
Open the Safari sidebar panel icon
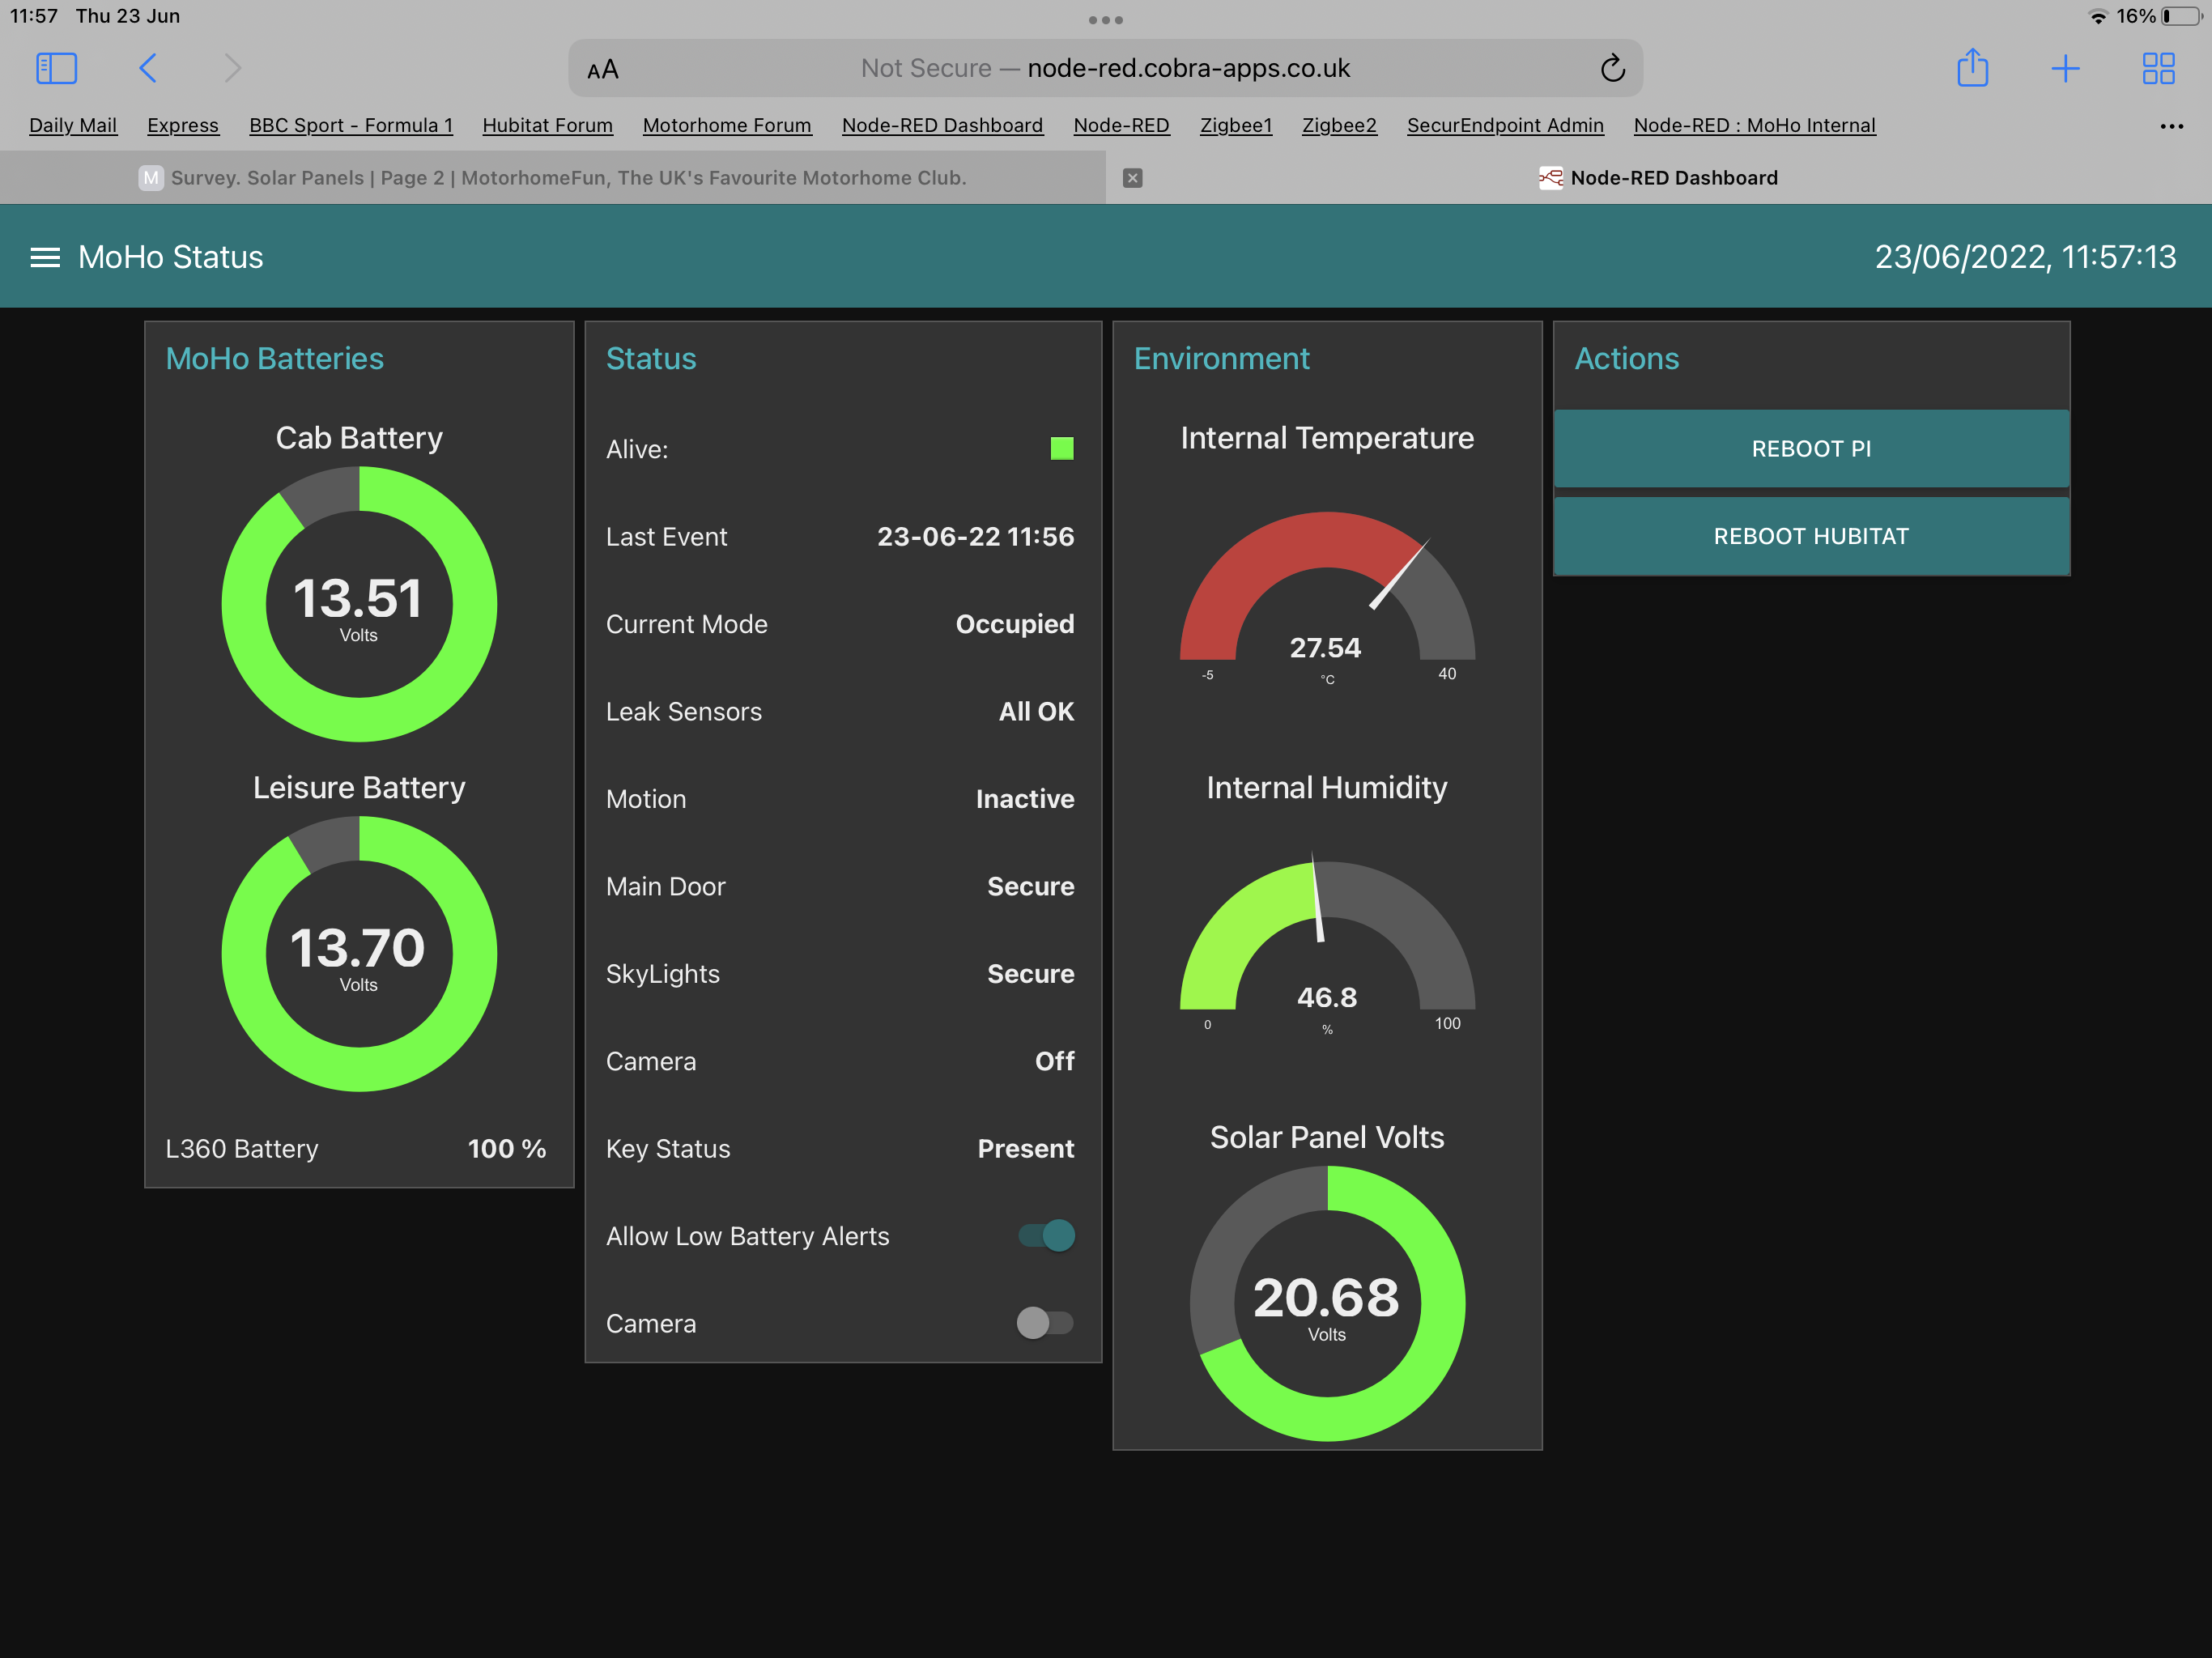[x=56, y=68]
